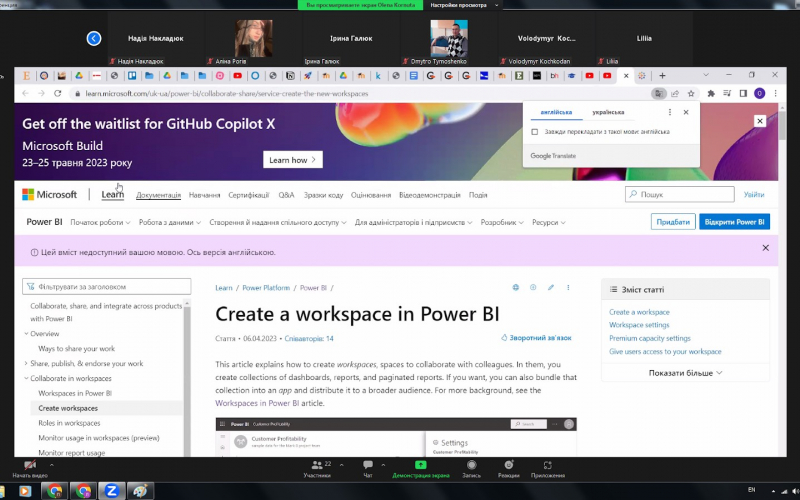Open Zoom Chat bubble icon
800x500 pixels.
[x=368, y=465]
